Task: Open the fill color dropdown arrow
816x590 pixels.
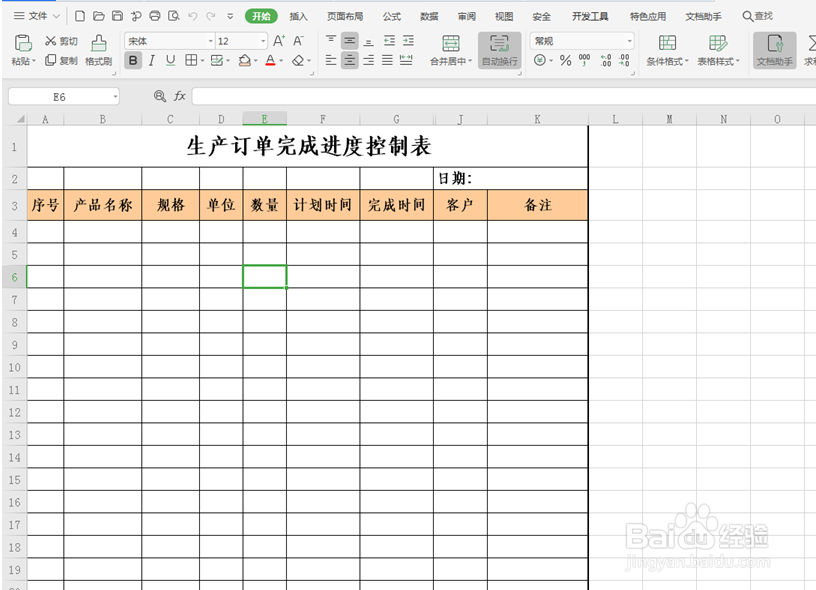Action: [x=256, y=61]
